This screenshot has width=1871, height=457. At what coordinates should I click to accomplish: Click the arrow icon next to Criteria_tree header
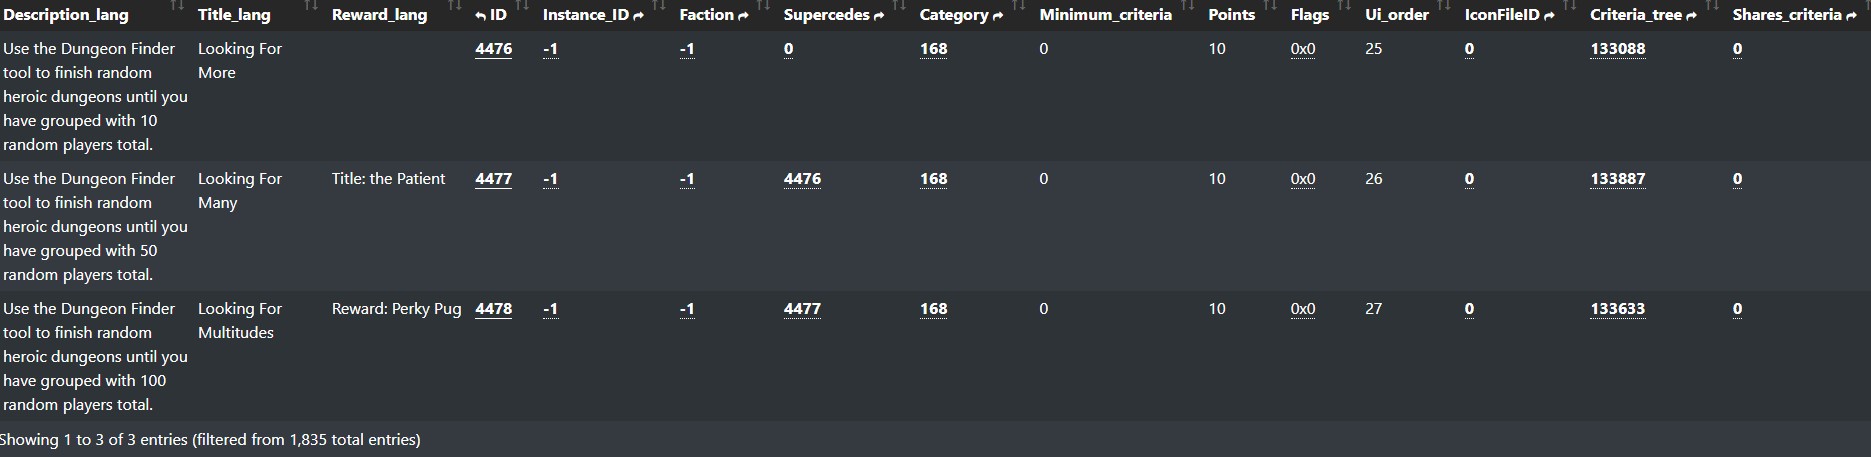click(1691, 16)
